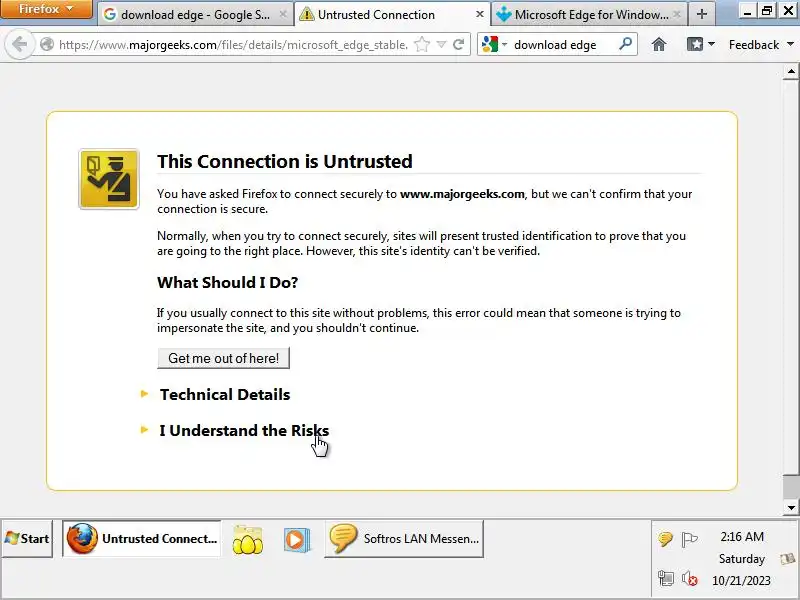Switch to the download edge Google tab
800x600 pixels.
tap(195, 15)
